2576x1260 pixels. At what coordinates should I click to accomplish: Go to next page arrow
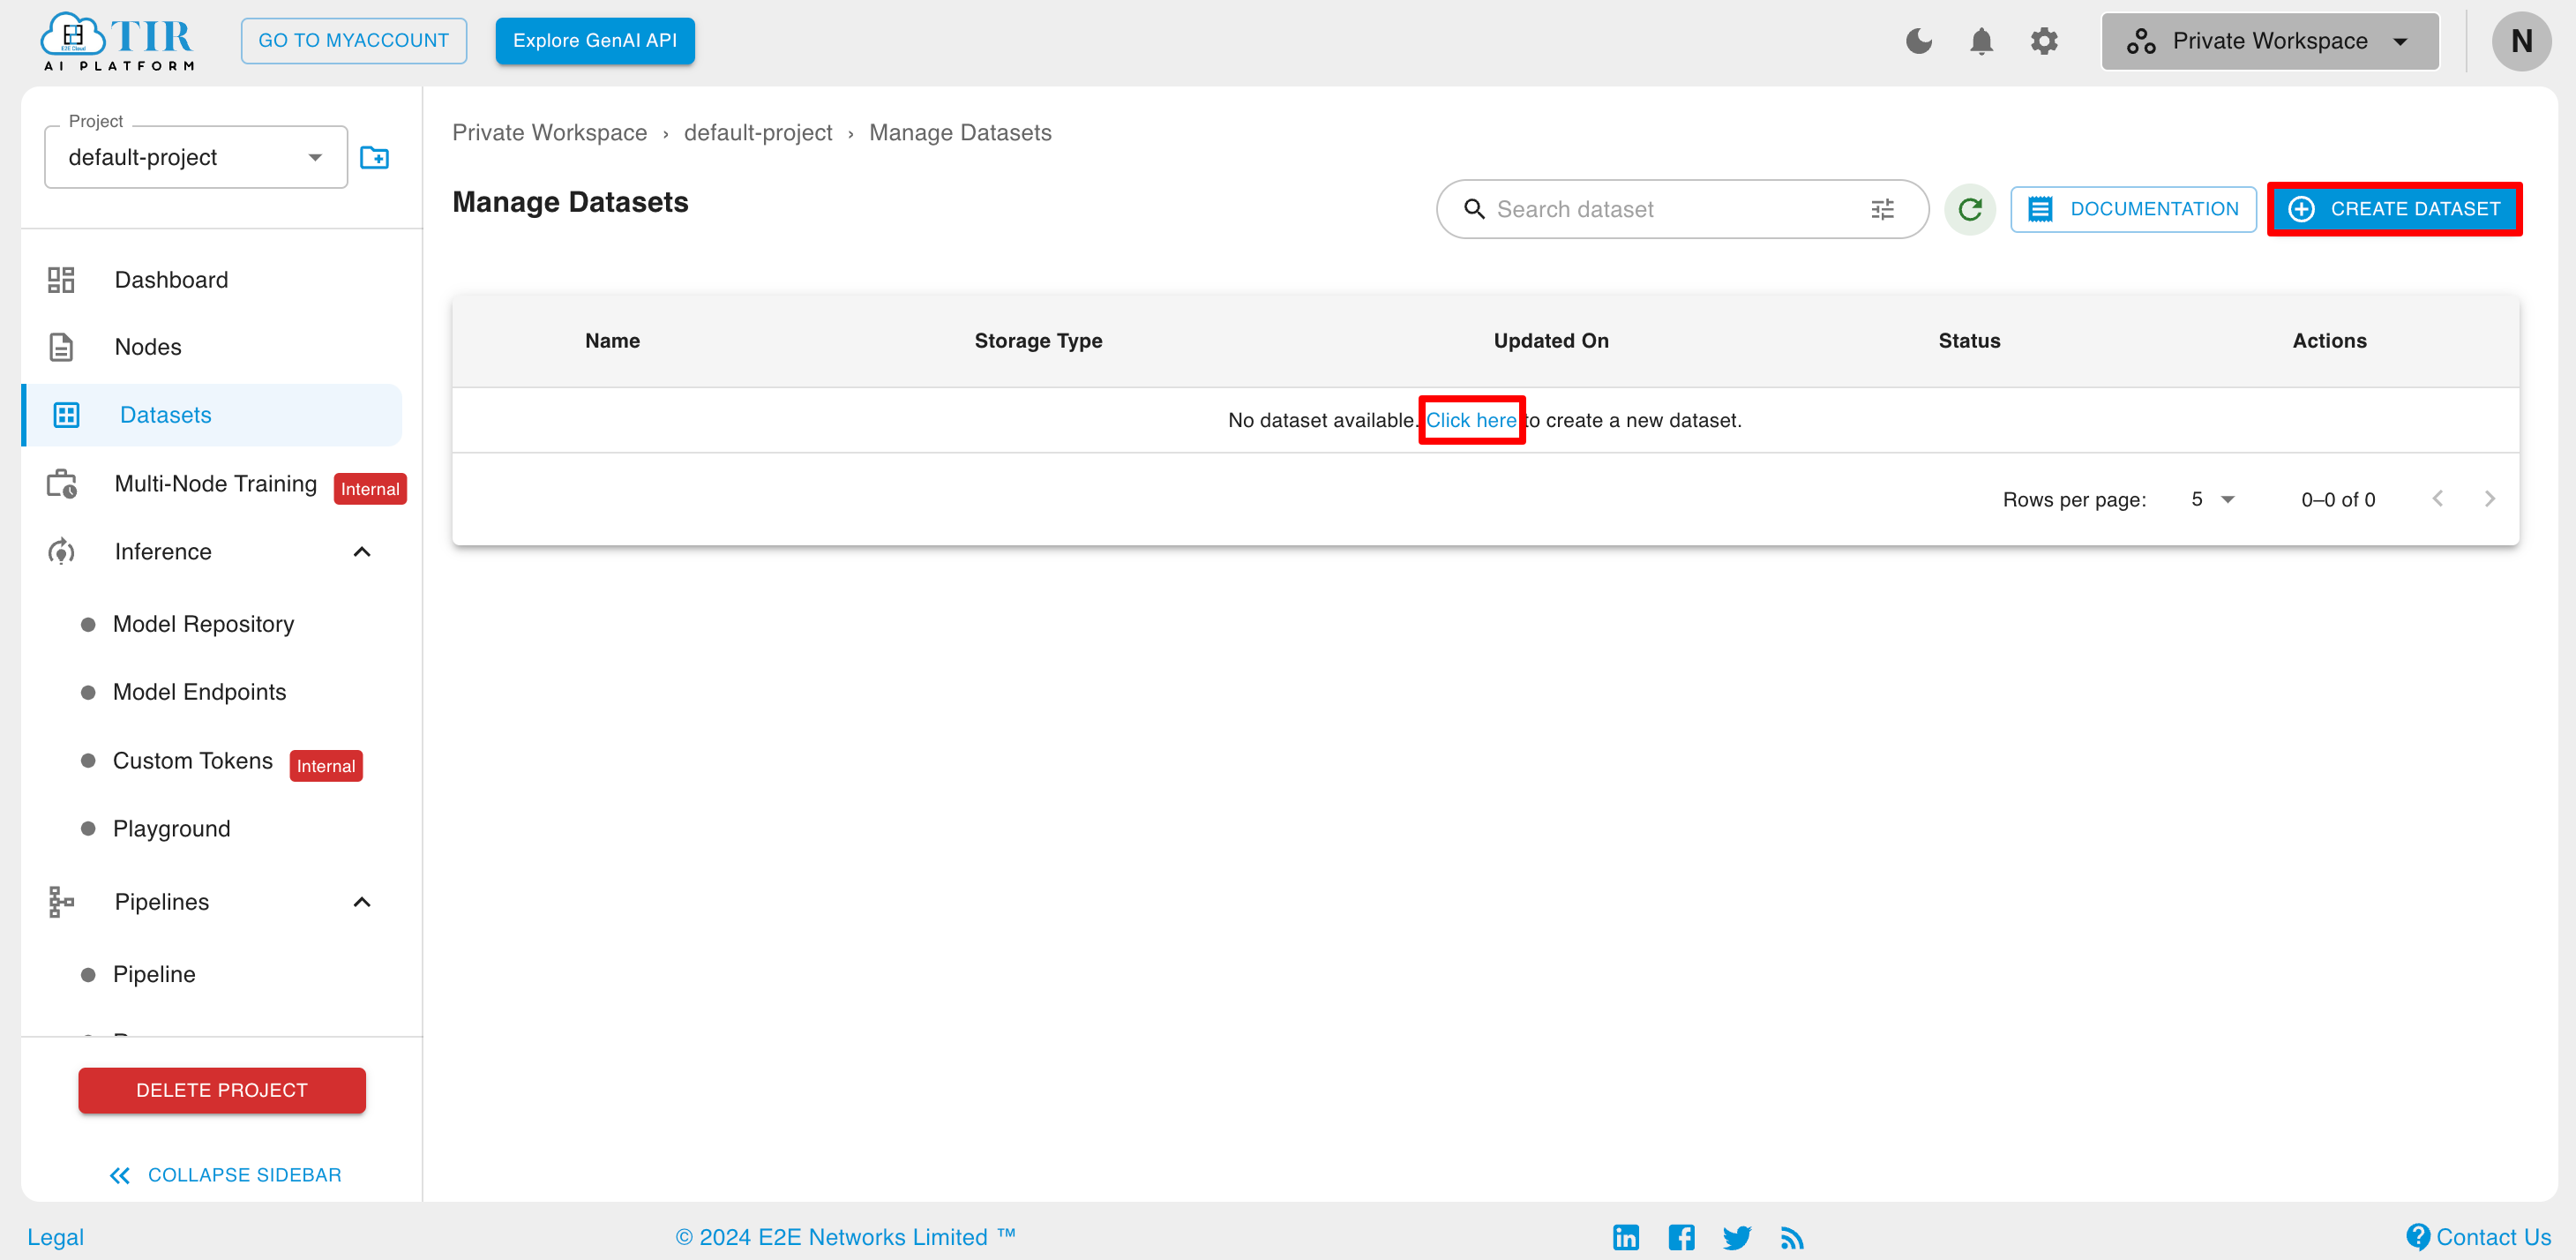2490,498
